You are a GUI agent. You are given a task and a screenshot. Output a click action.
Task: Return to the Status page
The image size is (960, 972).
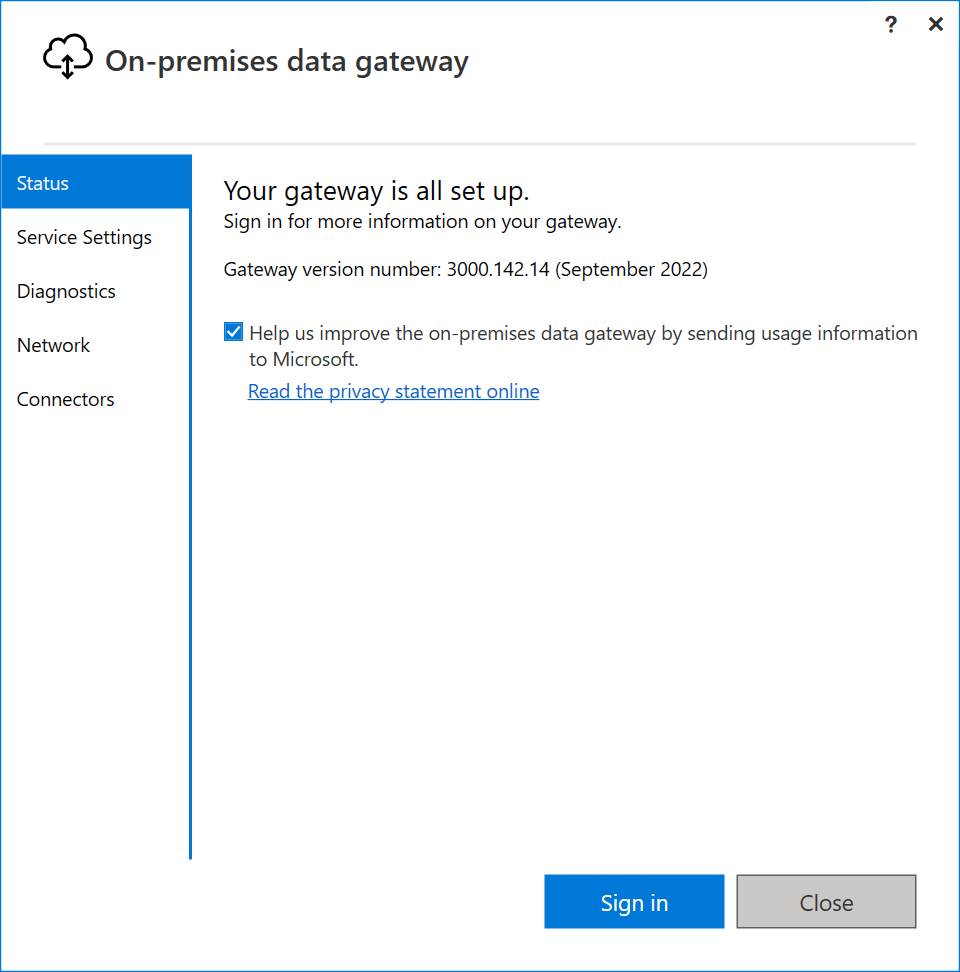tap(43, 182)
